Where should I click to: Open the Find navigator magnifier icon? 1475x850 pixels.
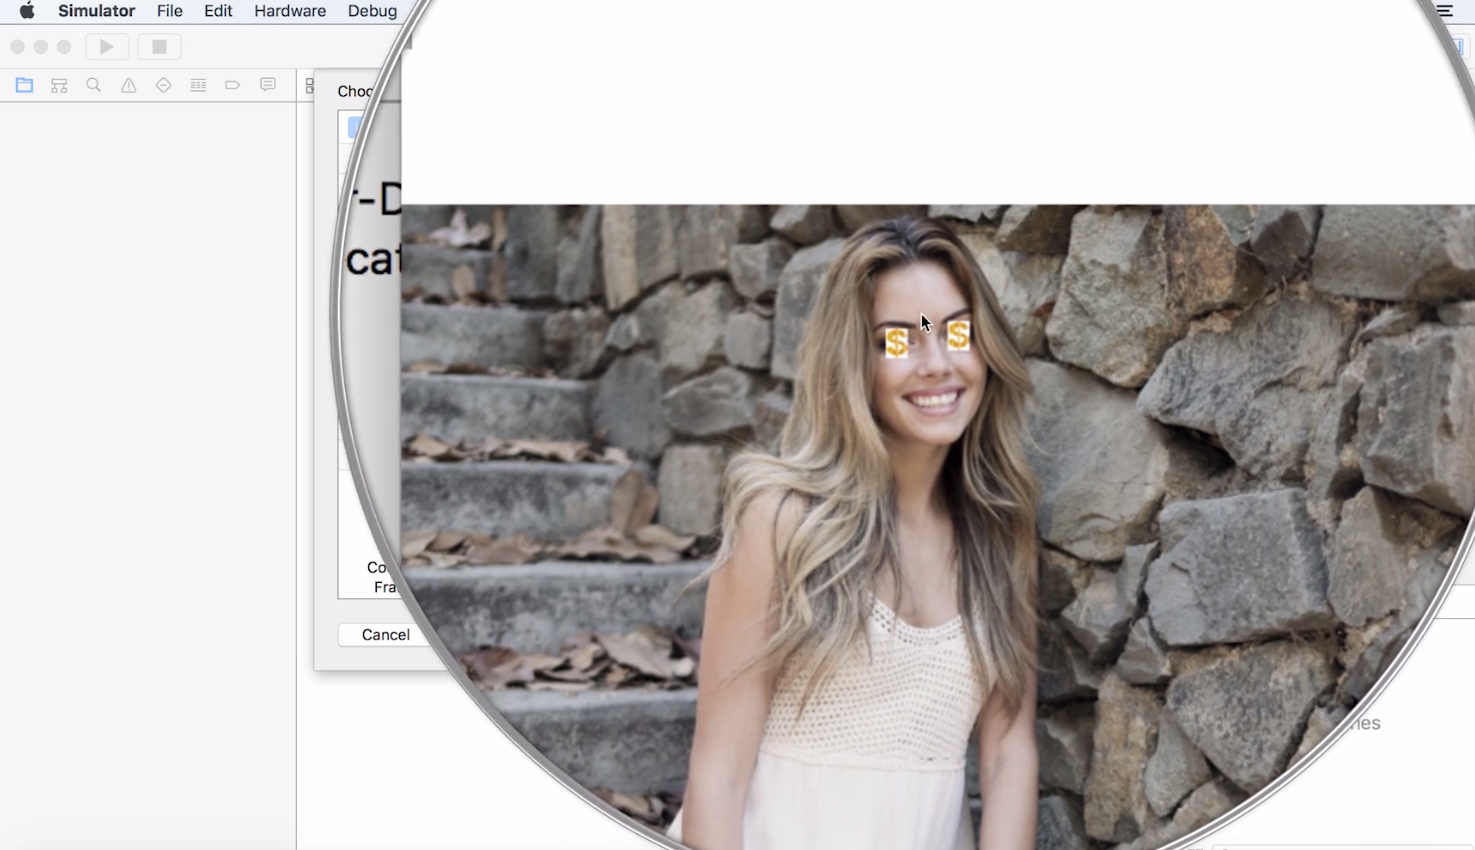[x=94, y=86]
